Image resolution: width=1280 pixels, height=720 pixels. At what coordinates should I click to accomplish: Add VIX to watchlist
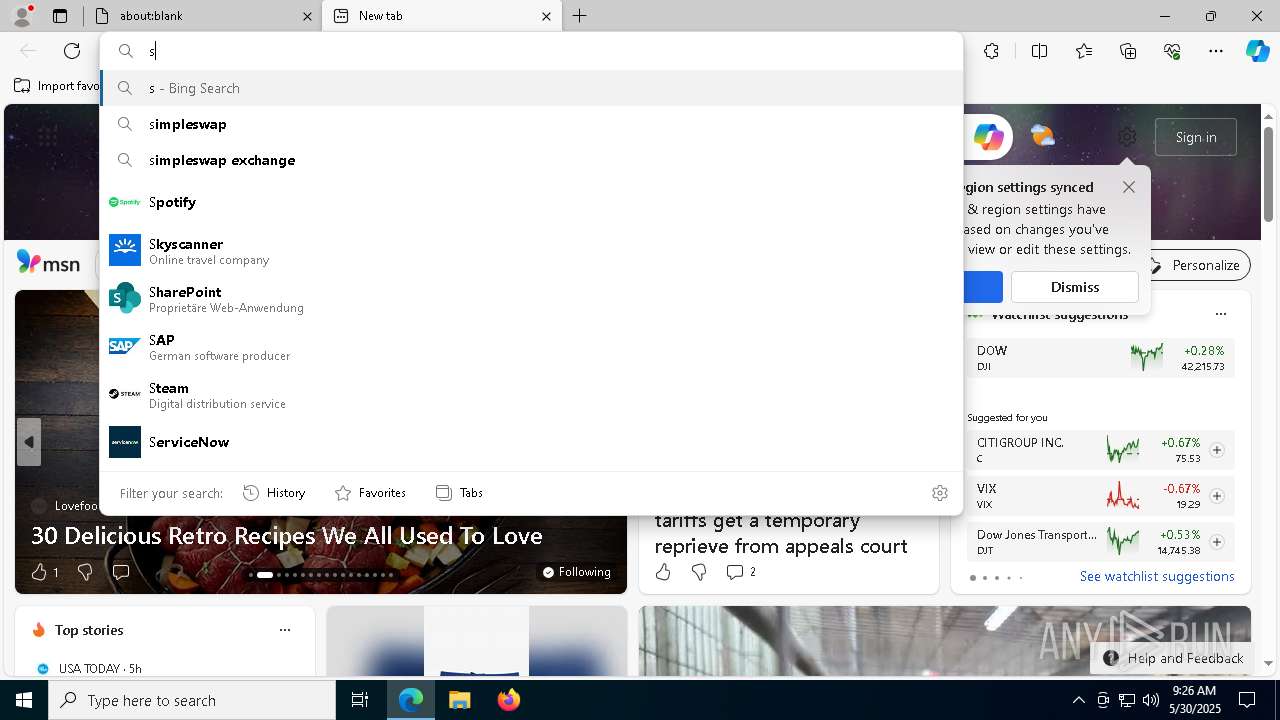[1217, 496]
